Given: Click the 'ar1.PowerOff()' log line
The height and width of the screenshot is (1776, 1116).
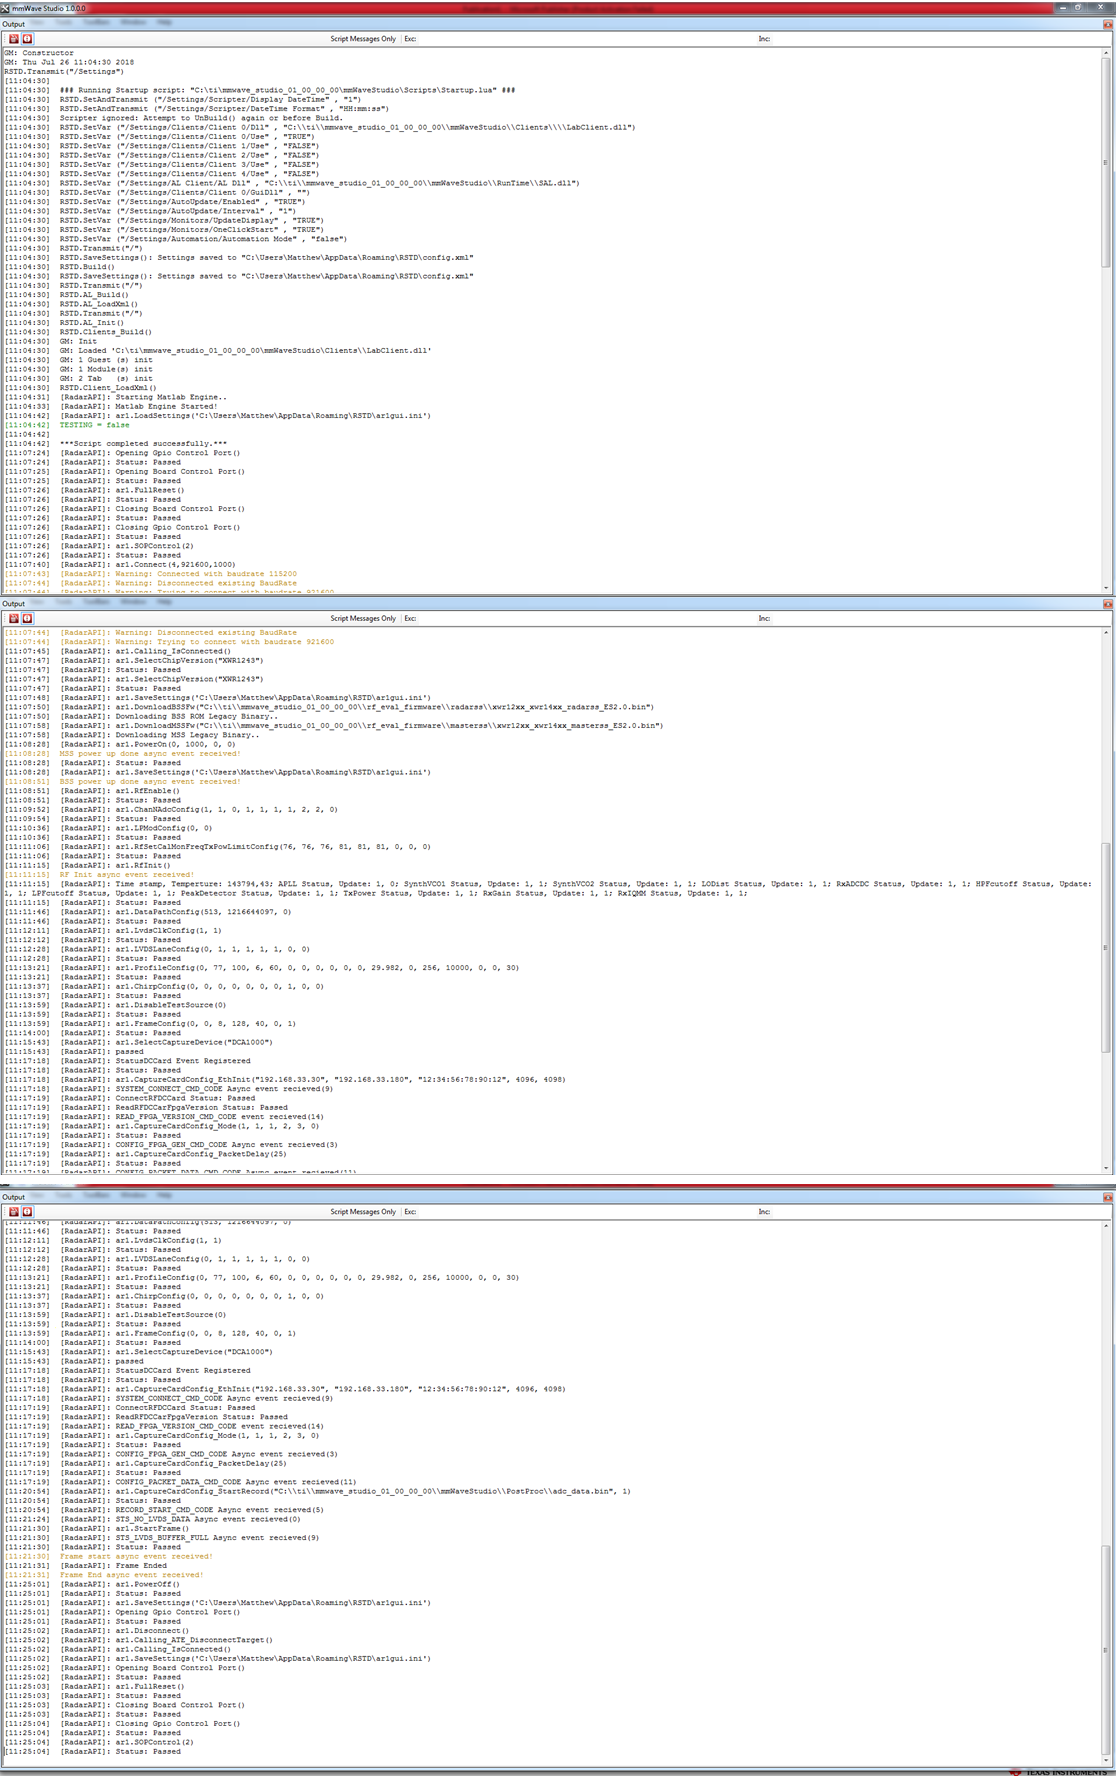Looking at the screenshot, I should (x=92, y=1584).
